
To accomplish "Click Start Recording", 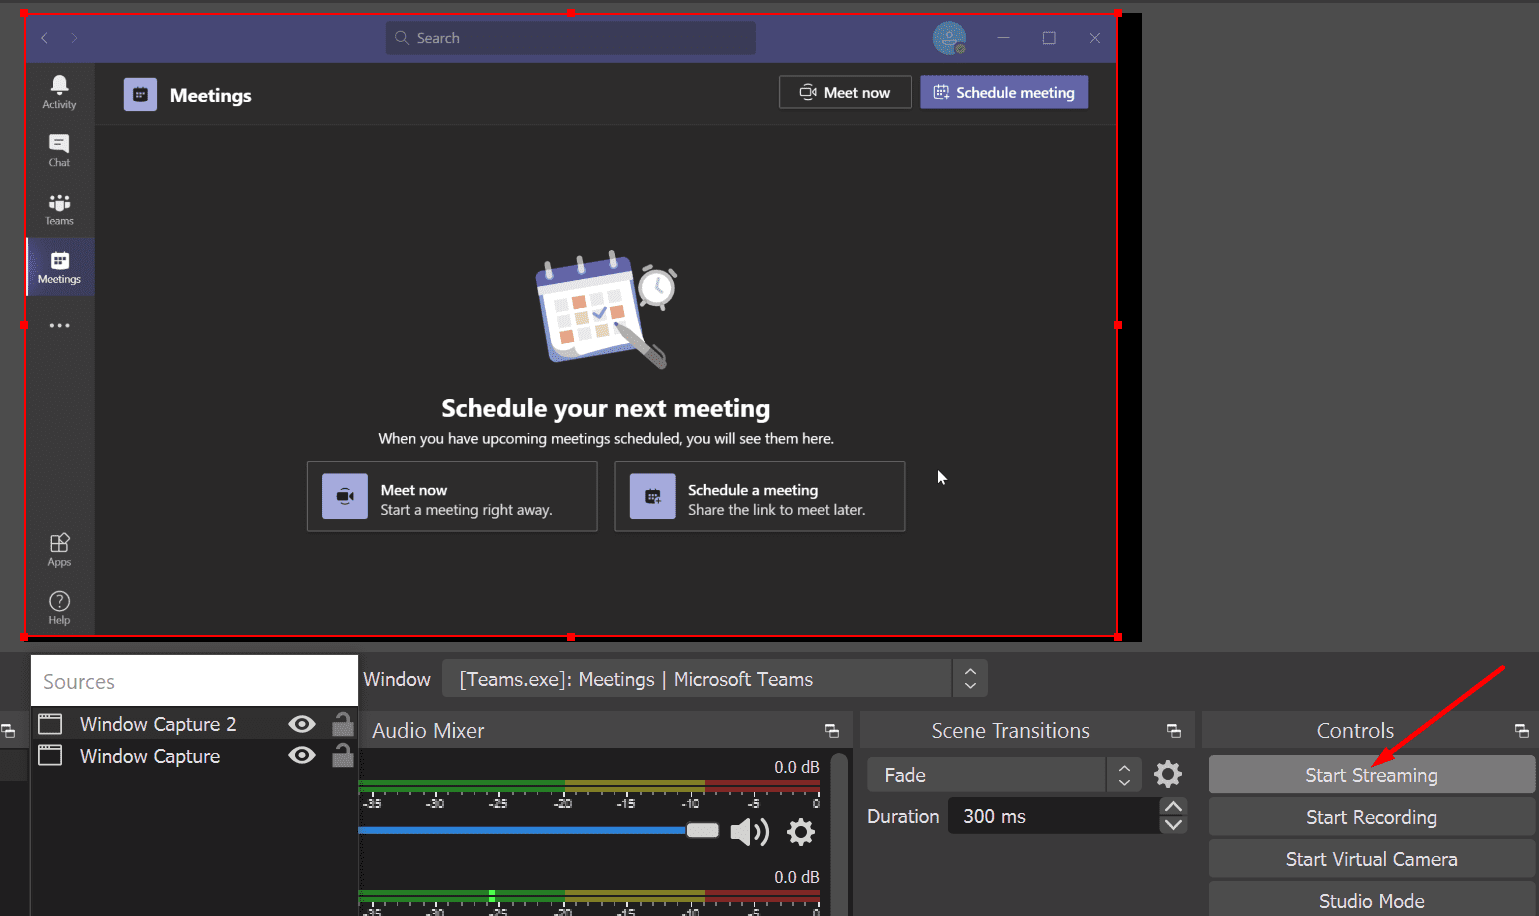I will 1371,817.
